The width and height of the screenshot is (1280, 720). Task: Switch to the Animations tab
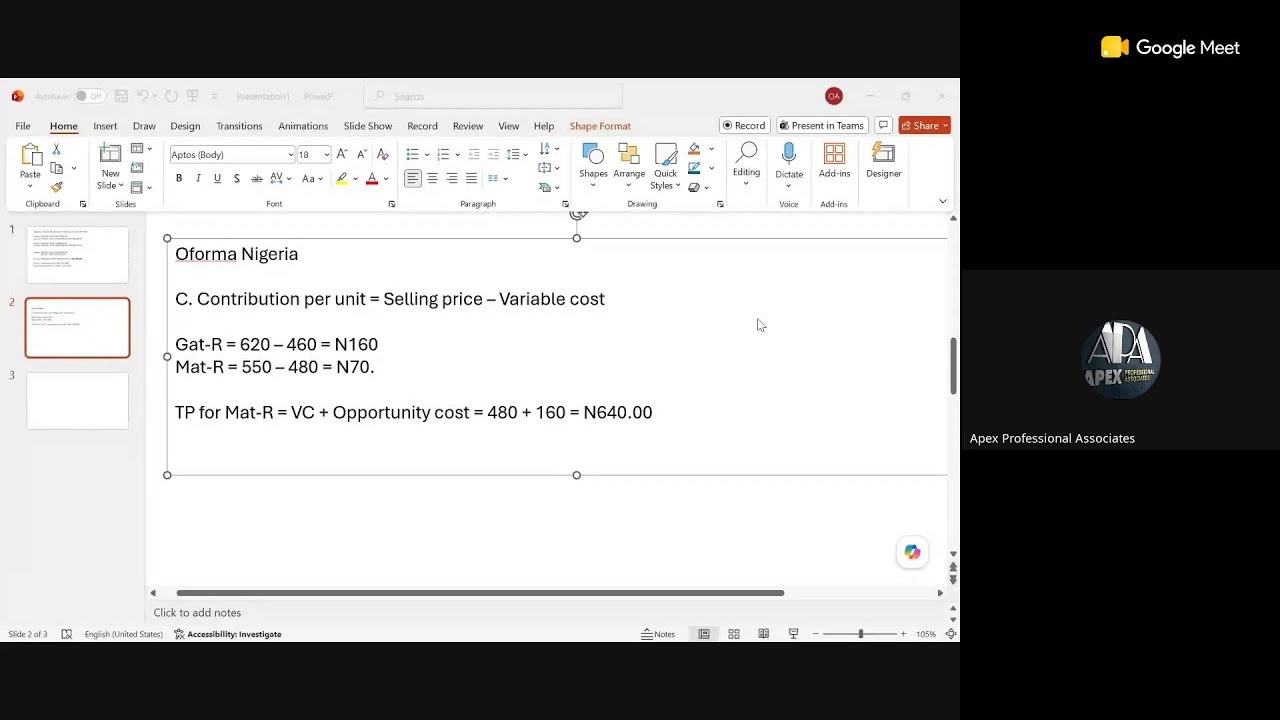[303, 126]
